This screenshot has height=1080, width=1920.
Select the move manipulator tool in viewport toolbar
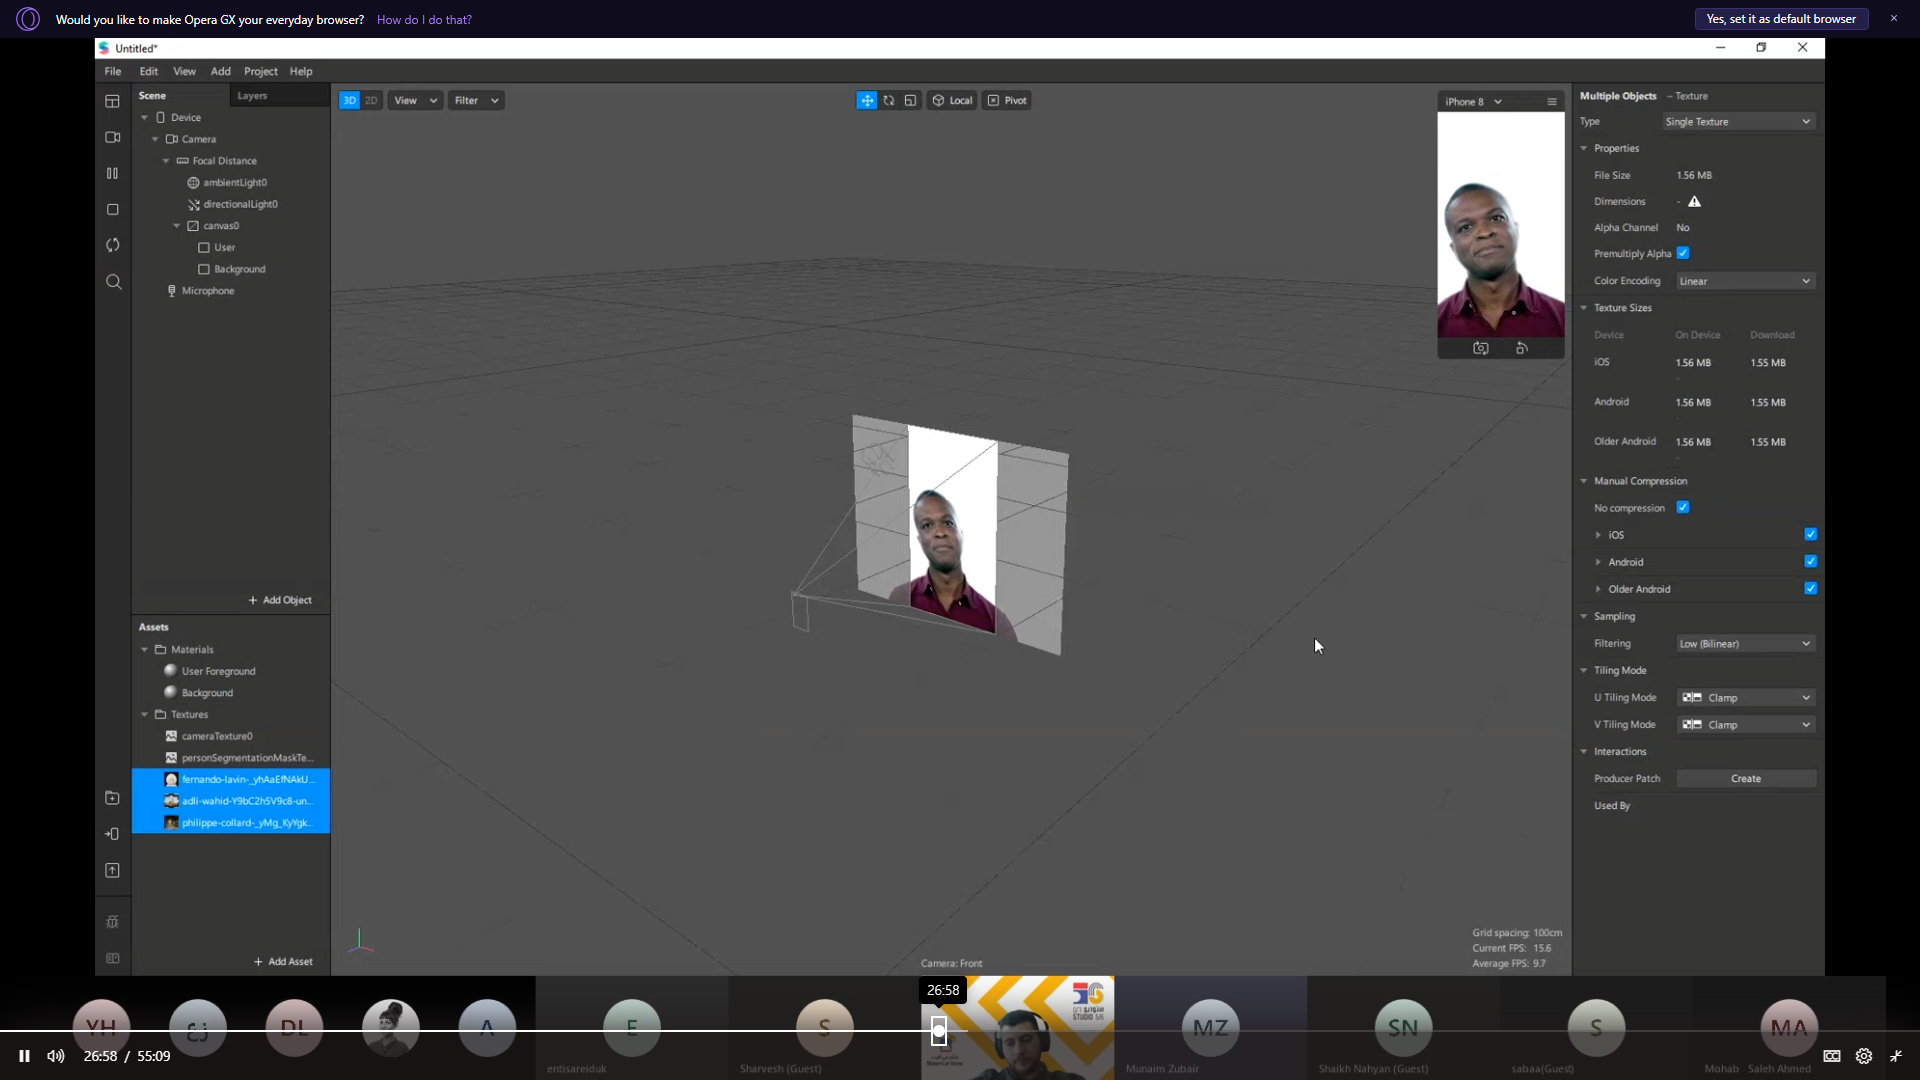(867, 100)
